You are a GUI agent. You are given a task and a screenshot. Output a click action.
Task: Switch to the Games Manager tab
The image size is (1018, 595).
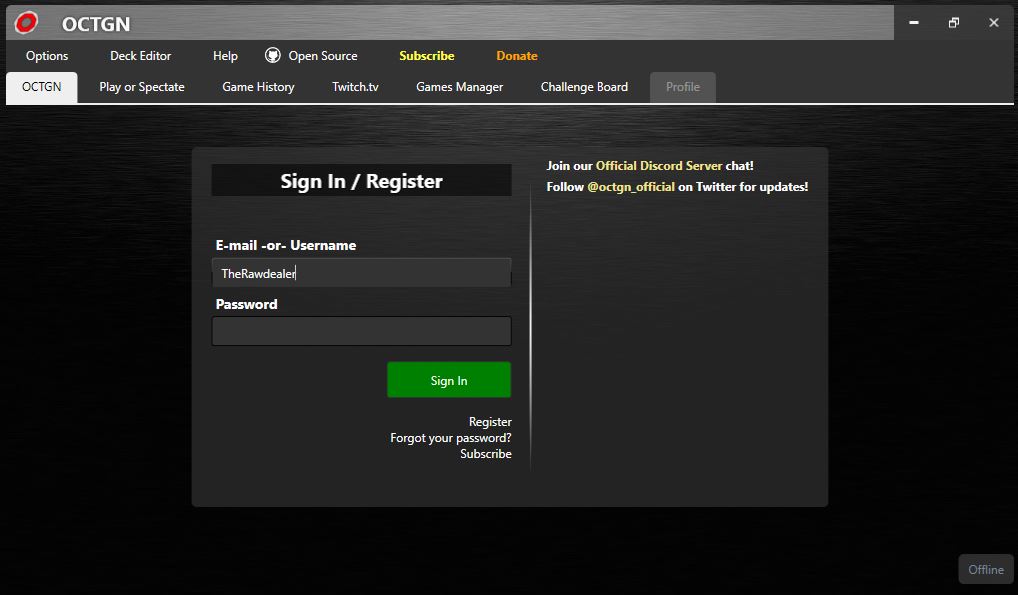pos(460,87)
